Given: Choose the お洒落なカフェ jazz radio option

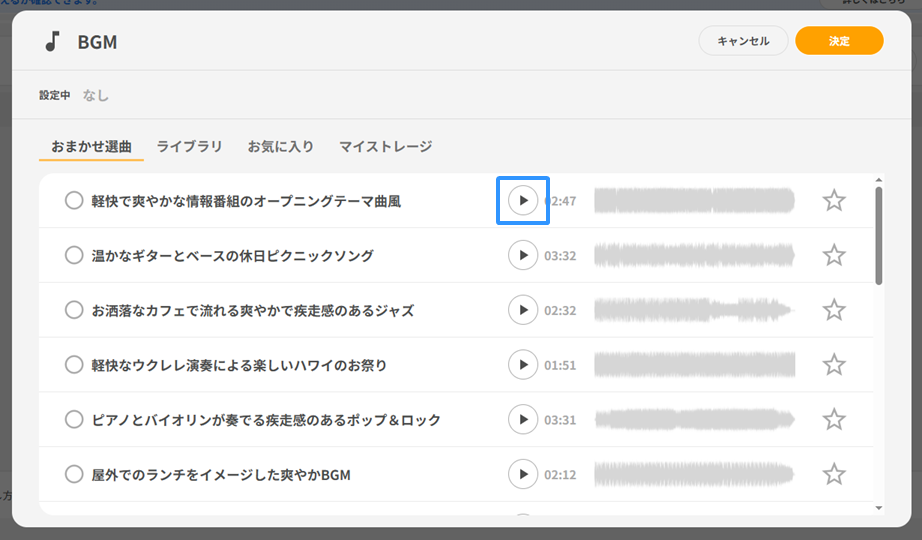Looking at the screenshot, I should point(74,310).
